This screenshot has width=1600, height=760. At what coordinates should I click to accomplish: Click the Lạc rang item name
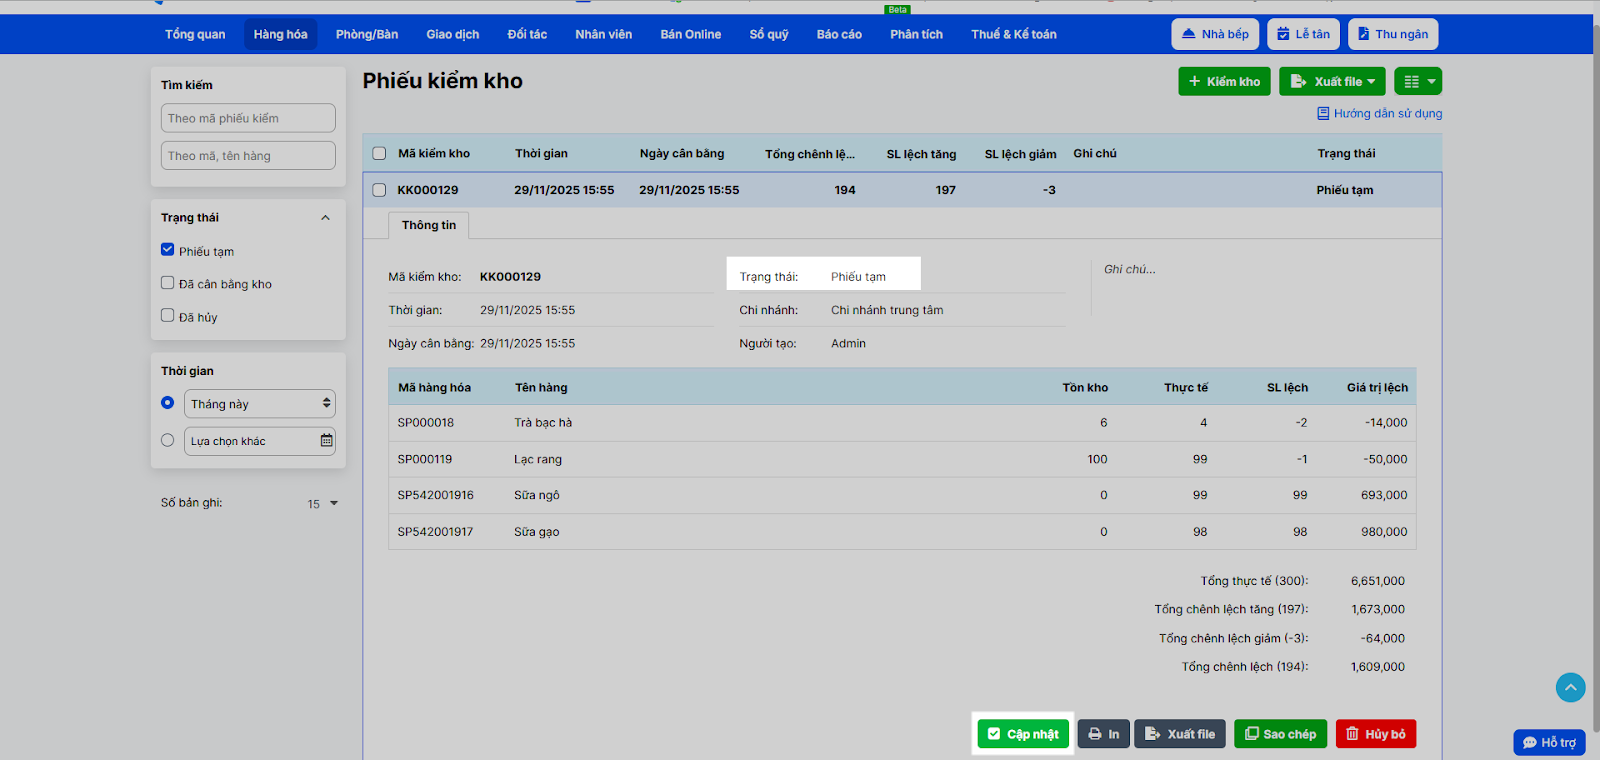point(538,460)
